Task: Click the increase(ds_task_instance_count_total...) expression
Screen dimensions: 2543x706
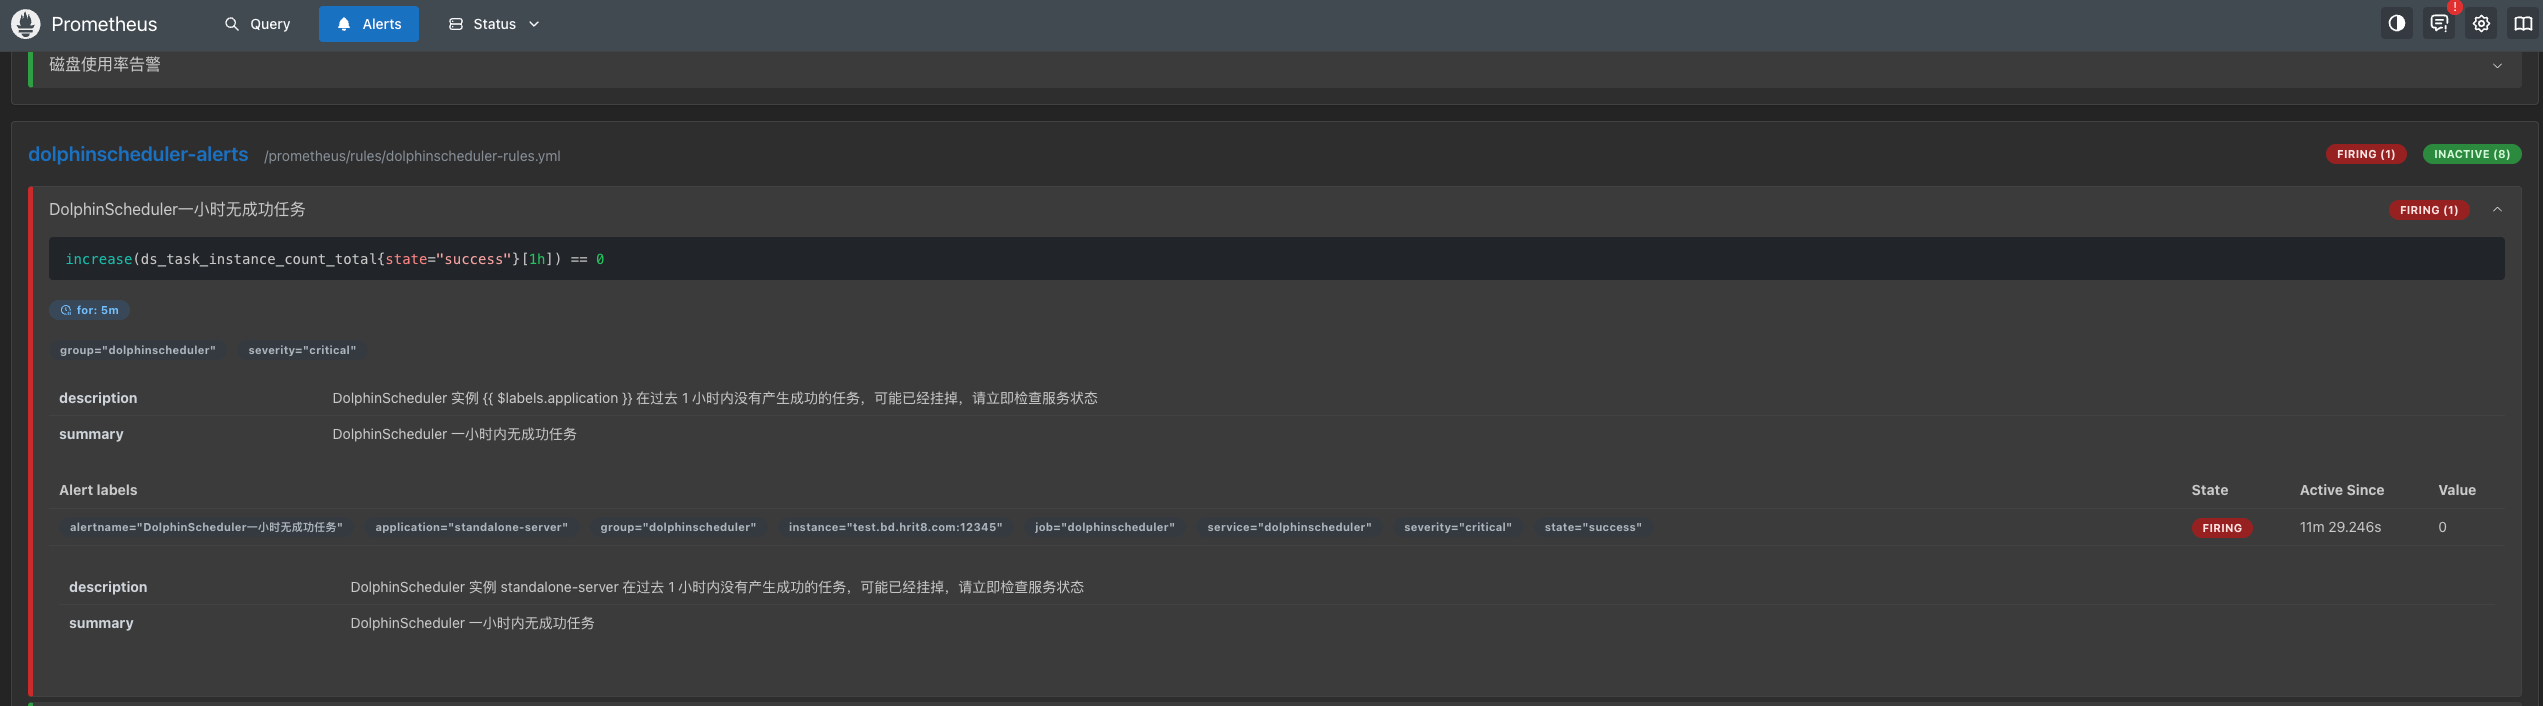Action: point(335,259)
